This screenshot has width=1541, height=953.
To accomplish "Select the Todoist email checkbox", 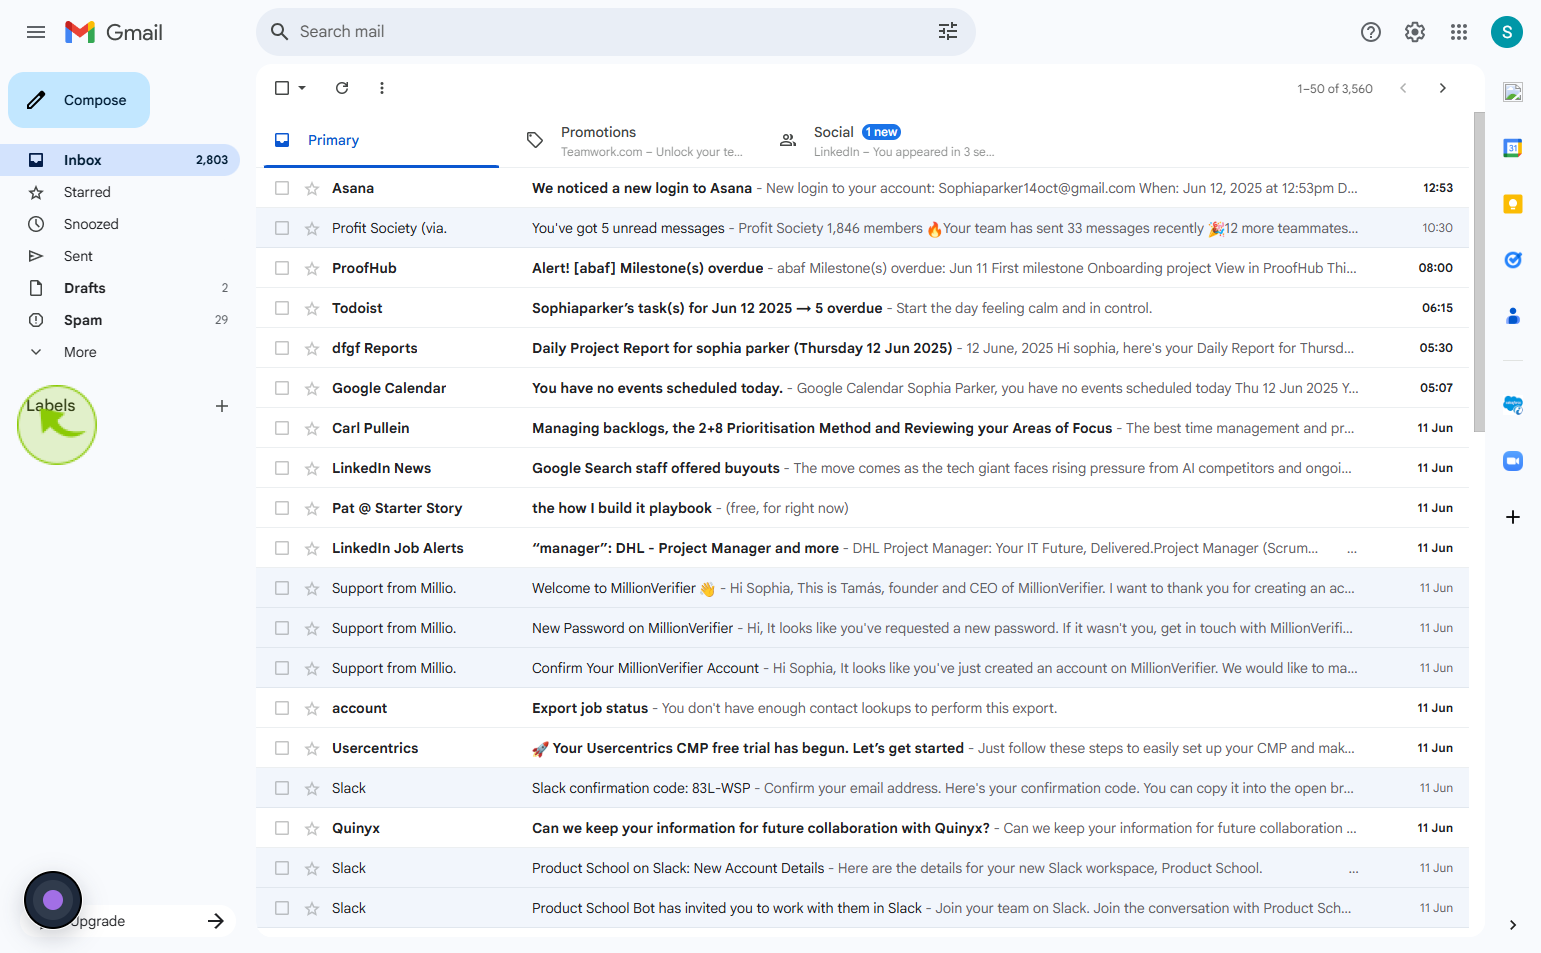I will [x=282, y=308].
